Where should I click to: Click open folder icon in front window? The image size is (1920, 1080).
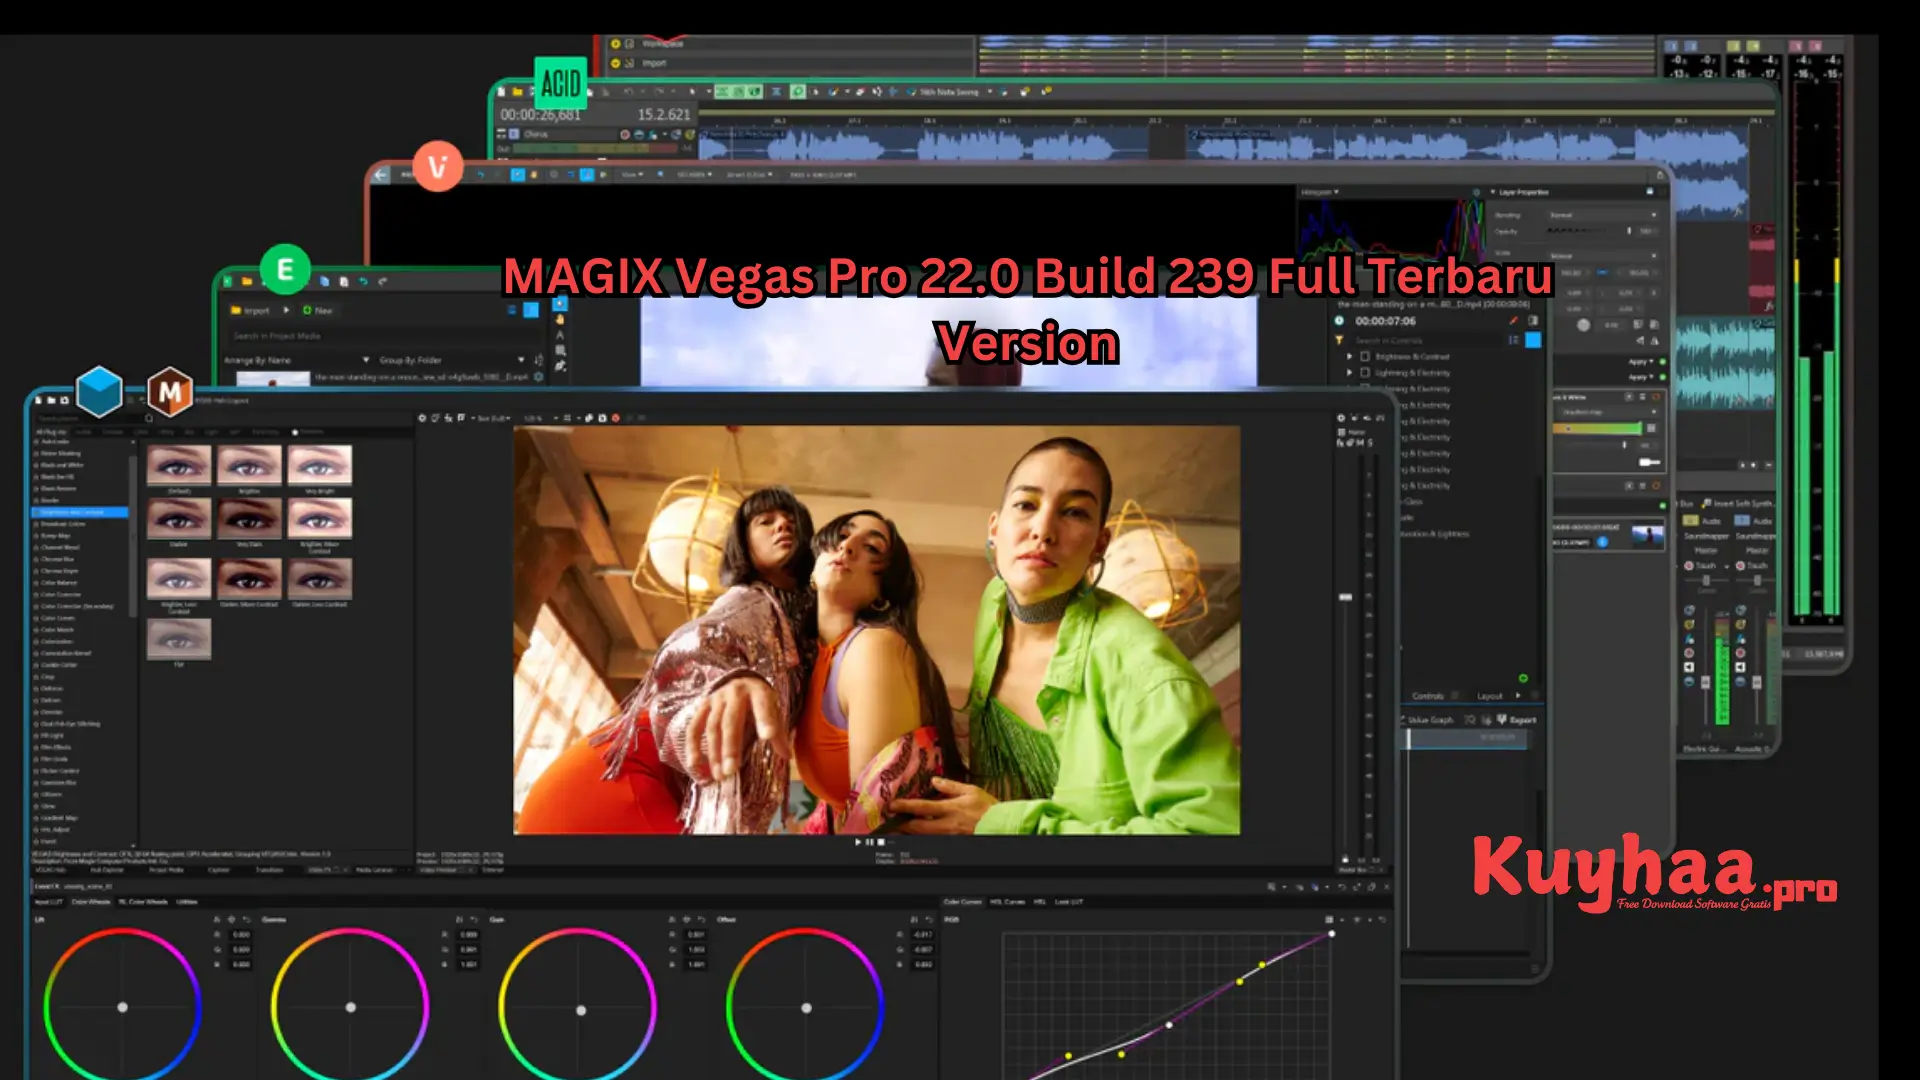point(51,400)
